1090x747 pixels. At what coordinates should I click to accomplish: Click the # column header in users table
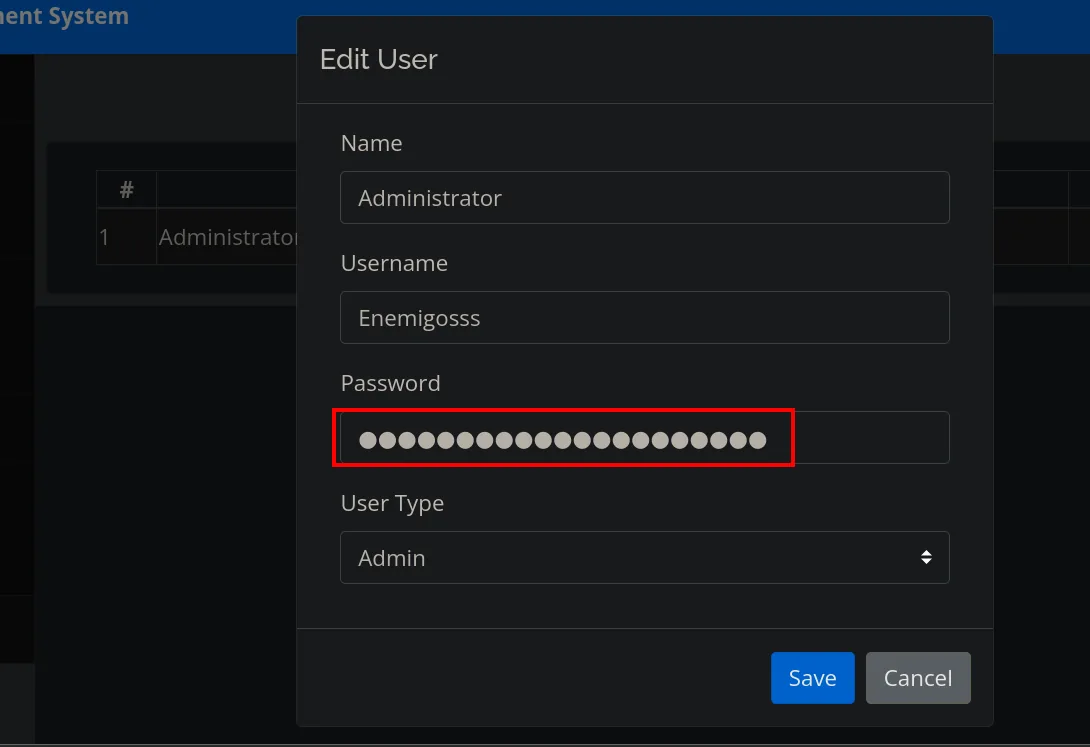coord(127,189)
